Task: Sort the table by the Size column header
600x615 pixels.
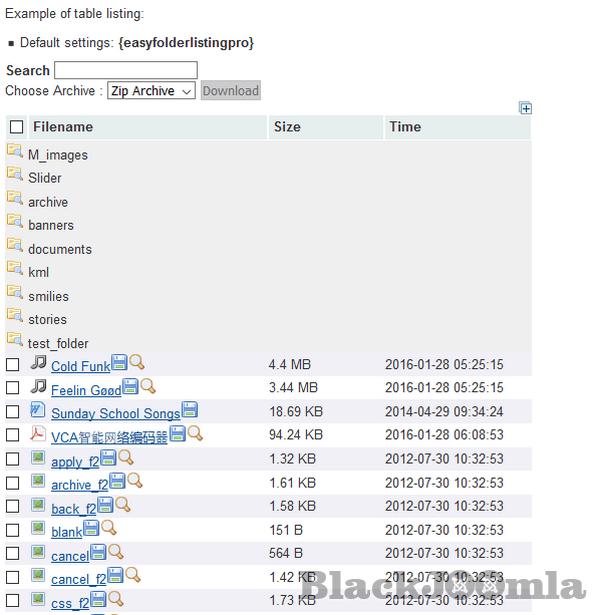Action: pyautogui.click(x=287, y=127)
